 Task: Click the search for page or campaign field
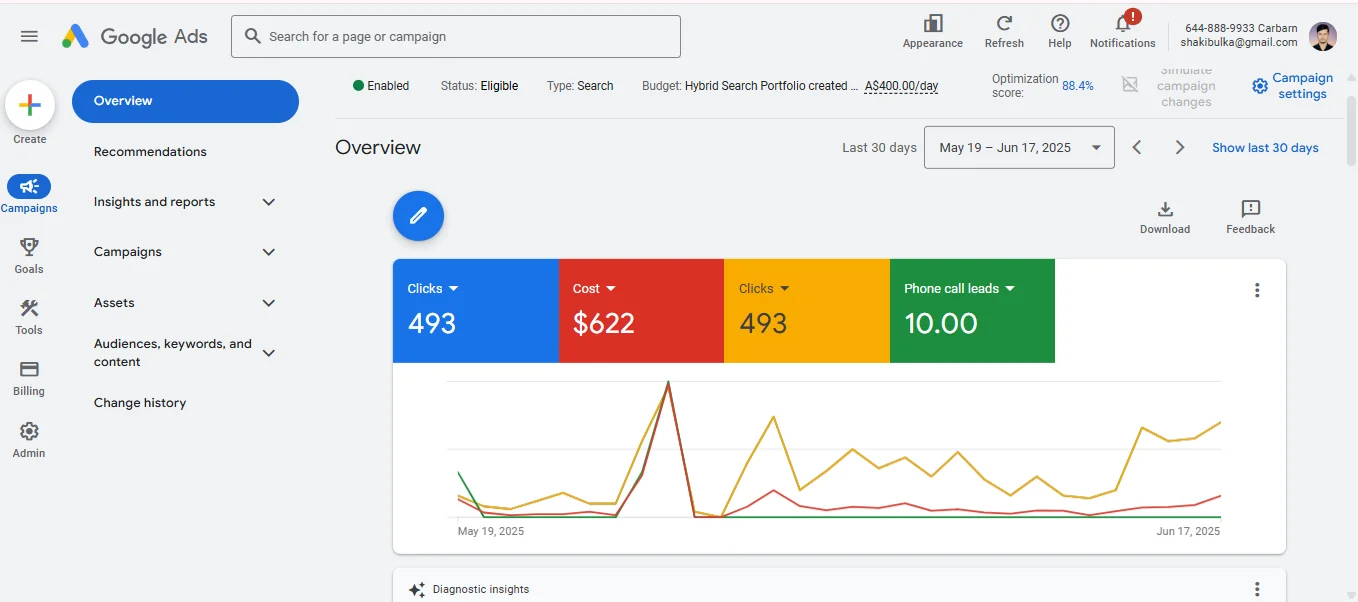456,37
